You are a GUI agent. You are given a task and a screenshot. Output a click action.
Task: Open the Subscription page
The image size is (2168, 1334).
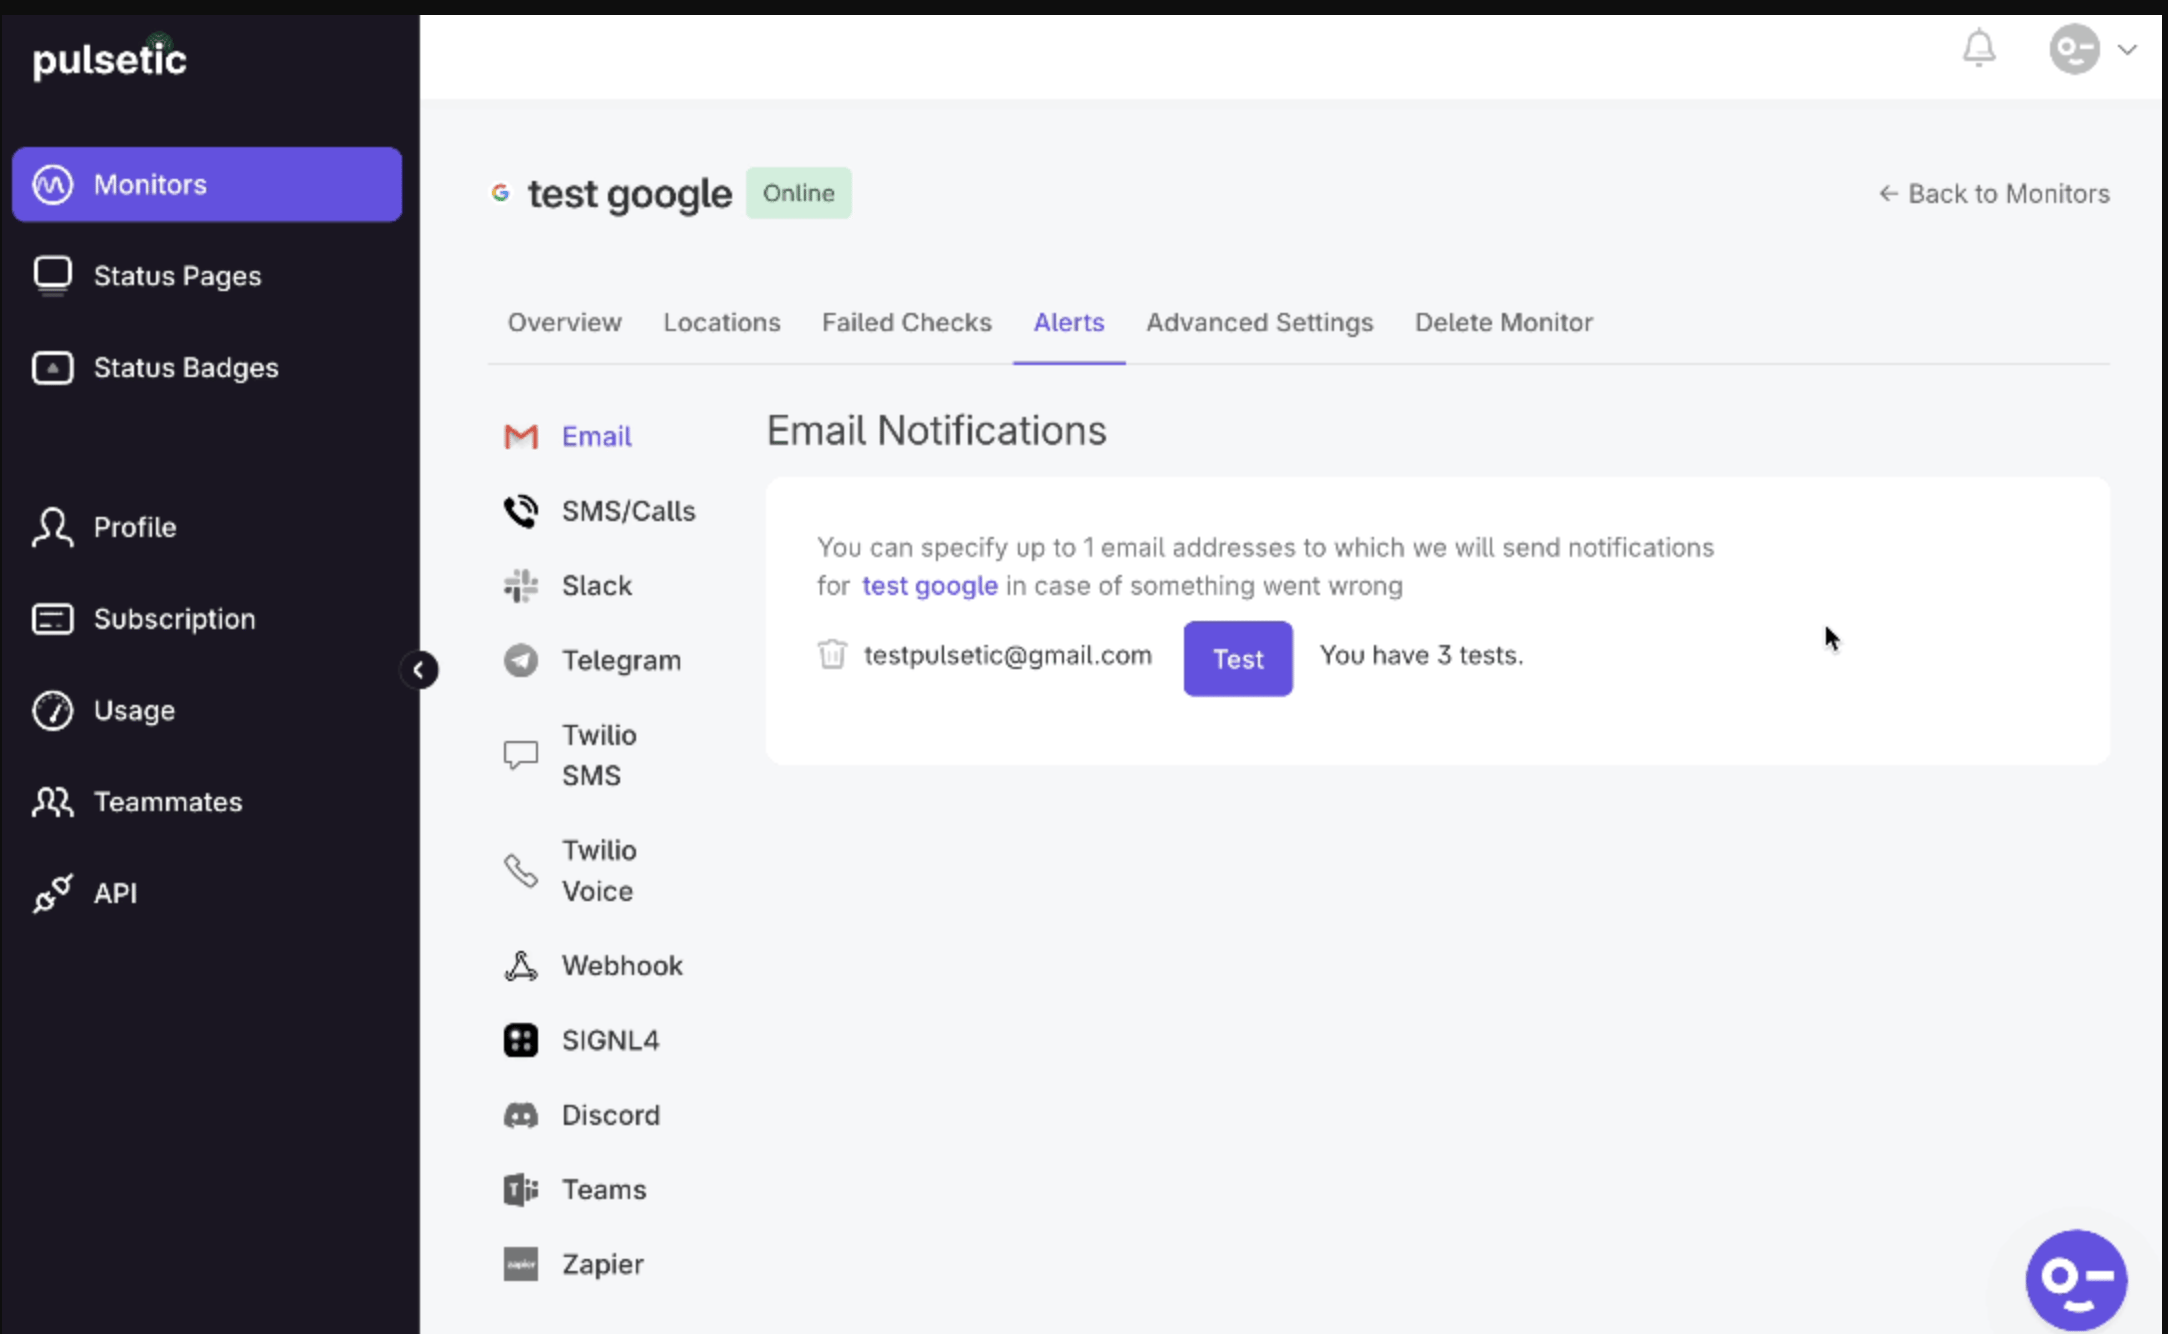tap(175, 619)
